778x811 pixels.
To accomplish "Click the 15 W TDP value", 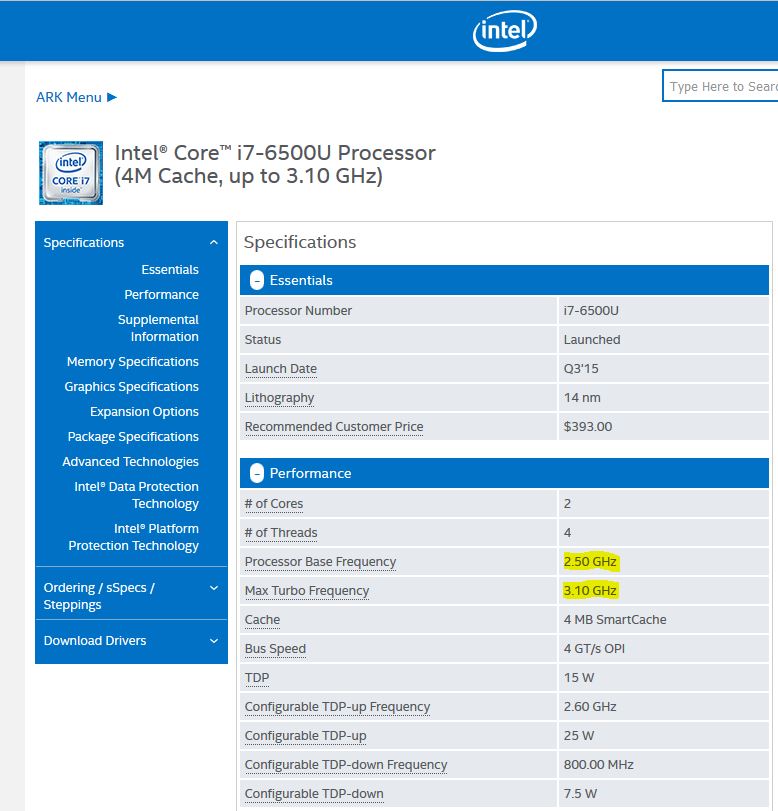I will click(578, 678).
